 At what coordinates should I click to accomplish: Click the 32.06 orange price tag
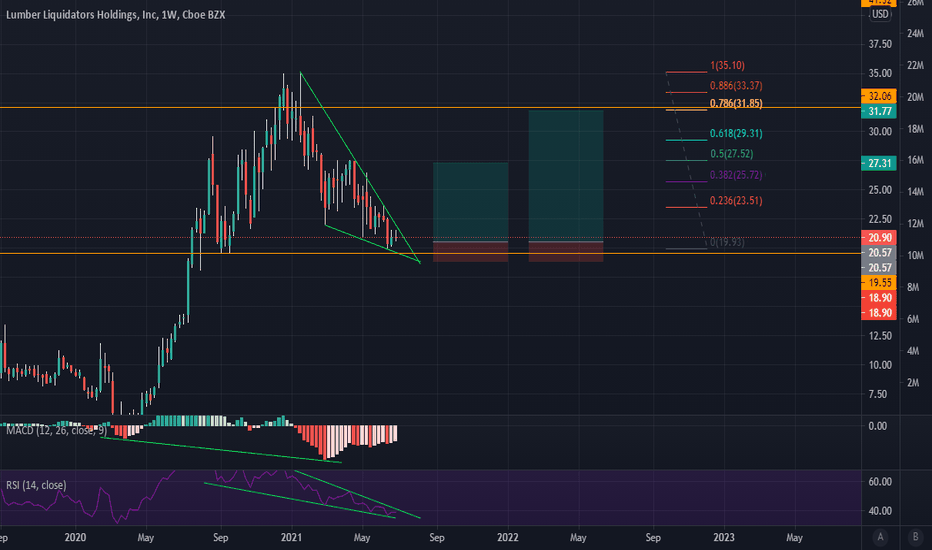(879, 96)
